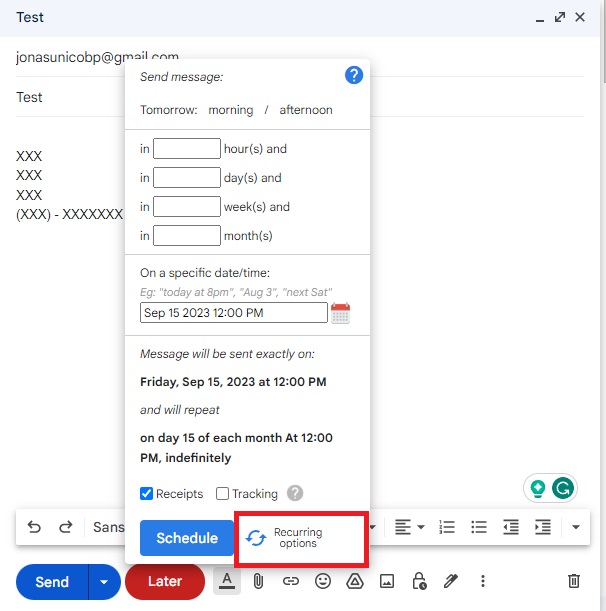Open the text alignment dropdown
This screenshot has width=606, height=611.
coord(409,527)
